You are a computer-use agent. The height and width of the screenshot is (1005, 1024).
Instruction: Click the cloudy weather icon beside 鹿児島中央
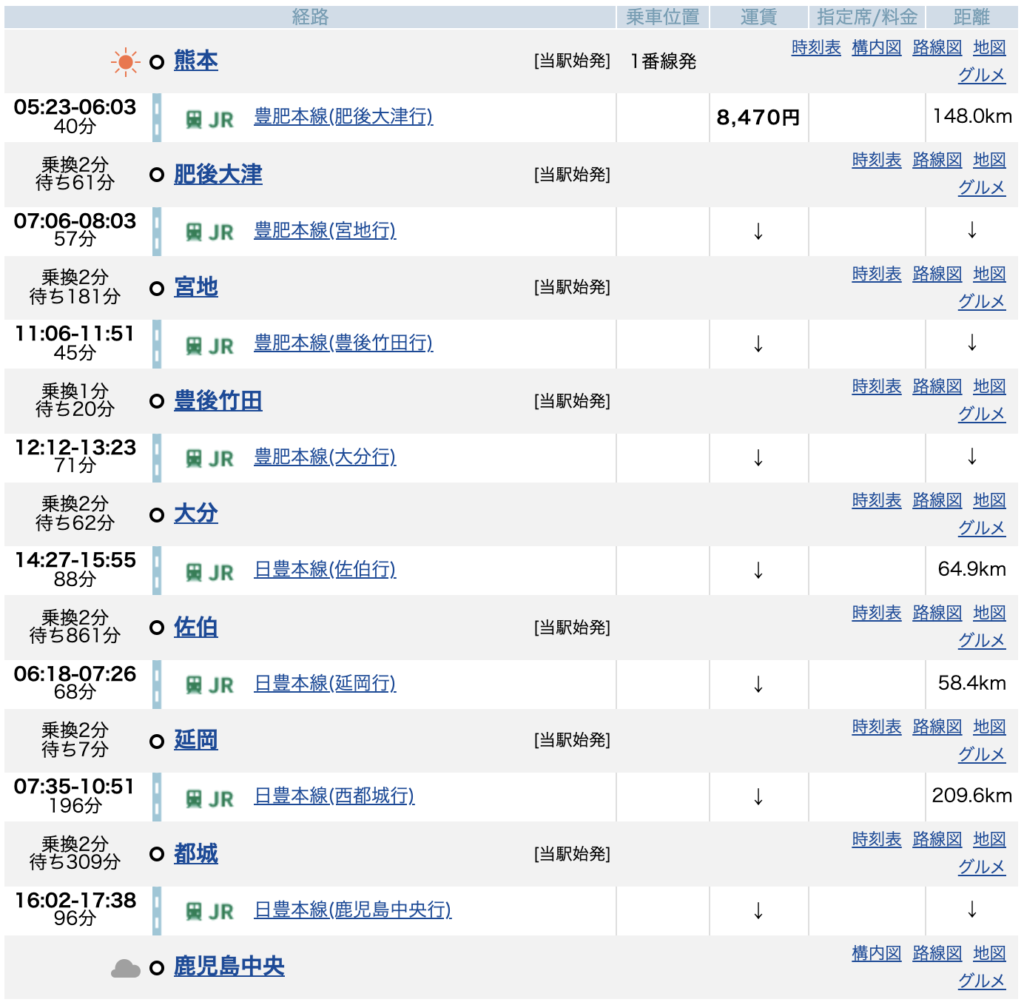[125, 968]
